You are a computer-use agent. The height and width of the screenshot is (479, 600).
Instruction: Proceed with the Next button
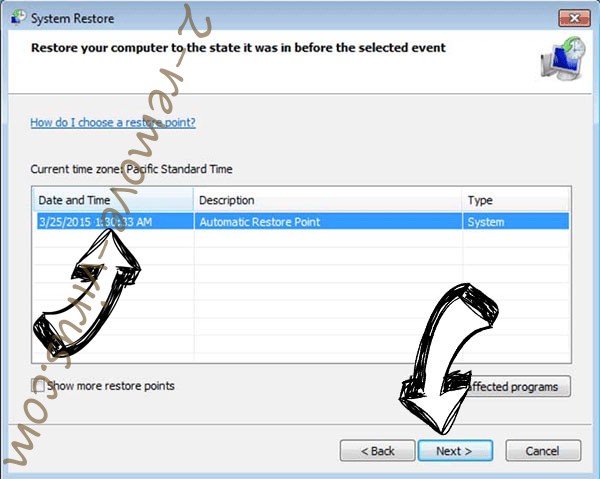pos(455,451)
